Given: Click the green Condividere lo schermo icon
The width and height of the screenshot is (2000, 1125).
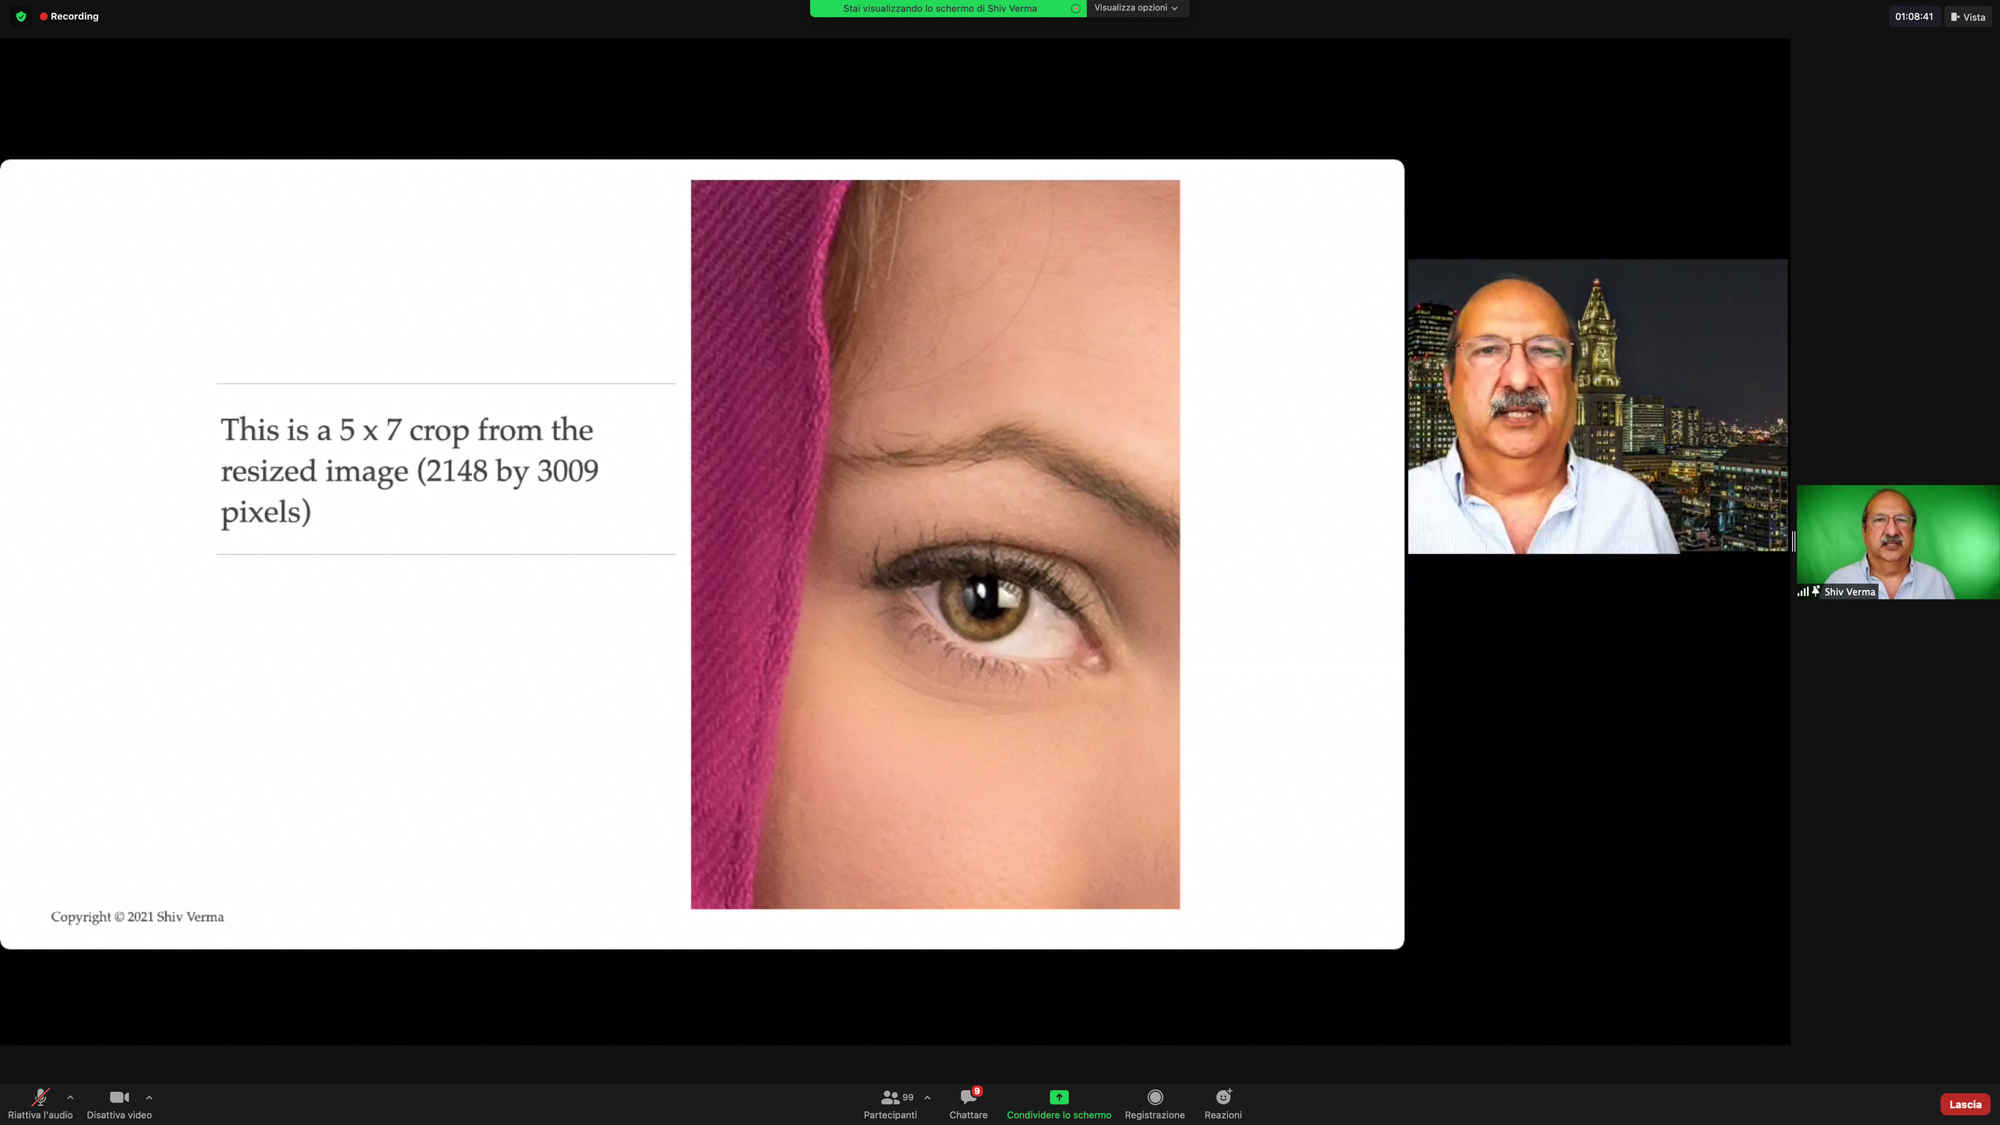Looking at the screenshot, I should [1059, 1097].
